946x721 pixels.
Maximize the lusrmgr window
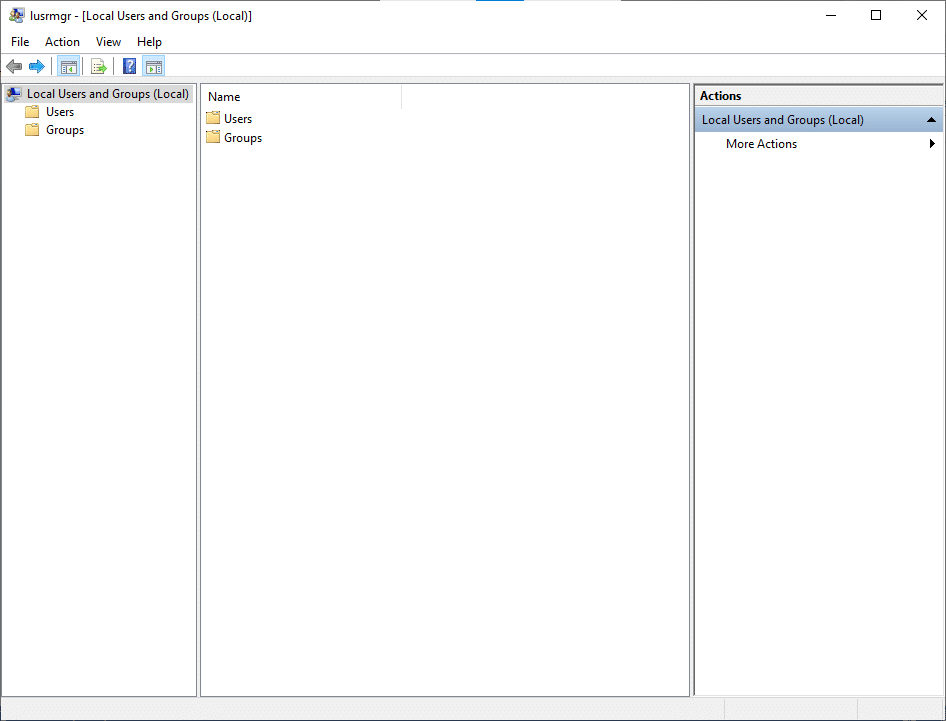pos(876,16)
